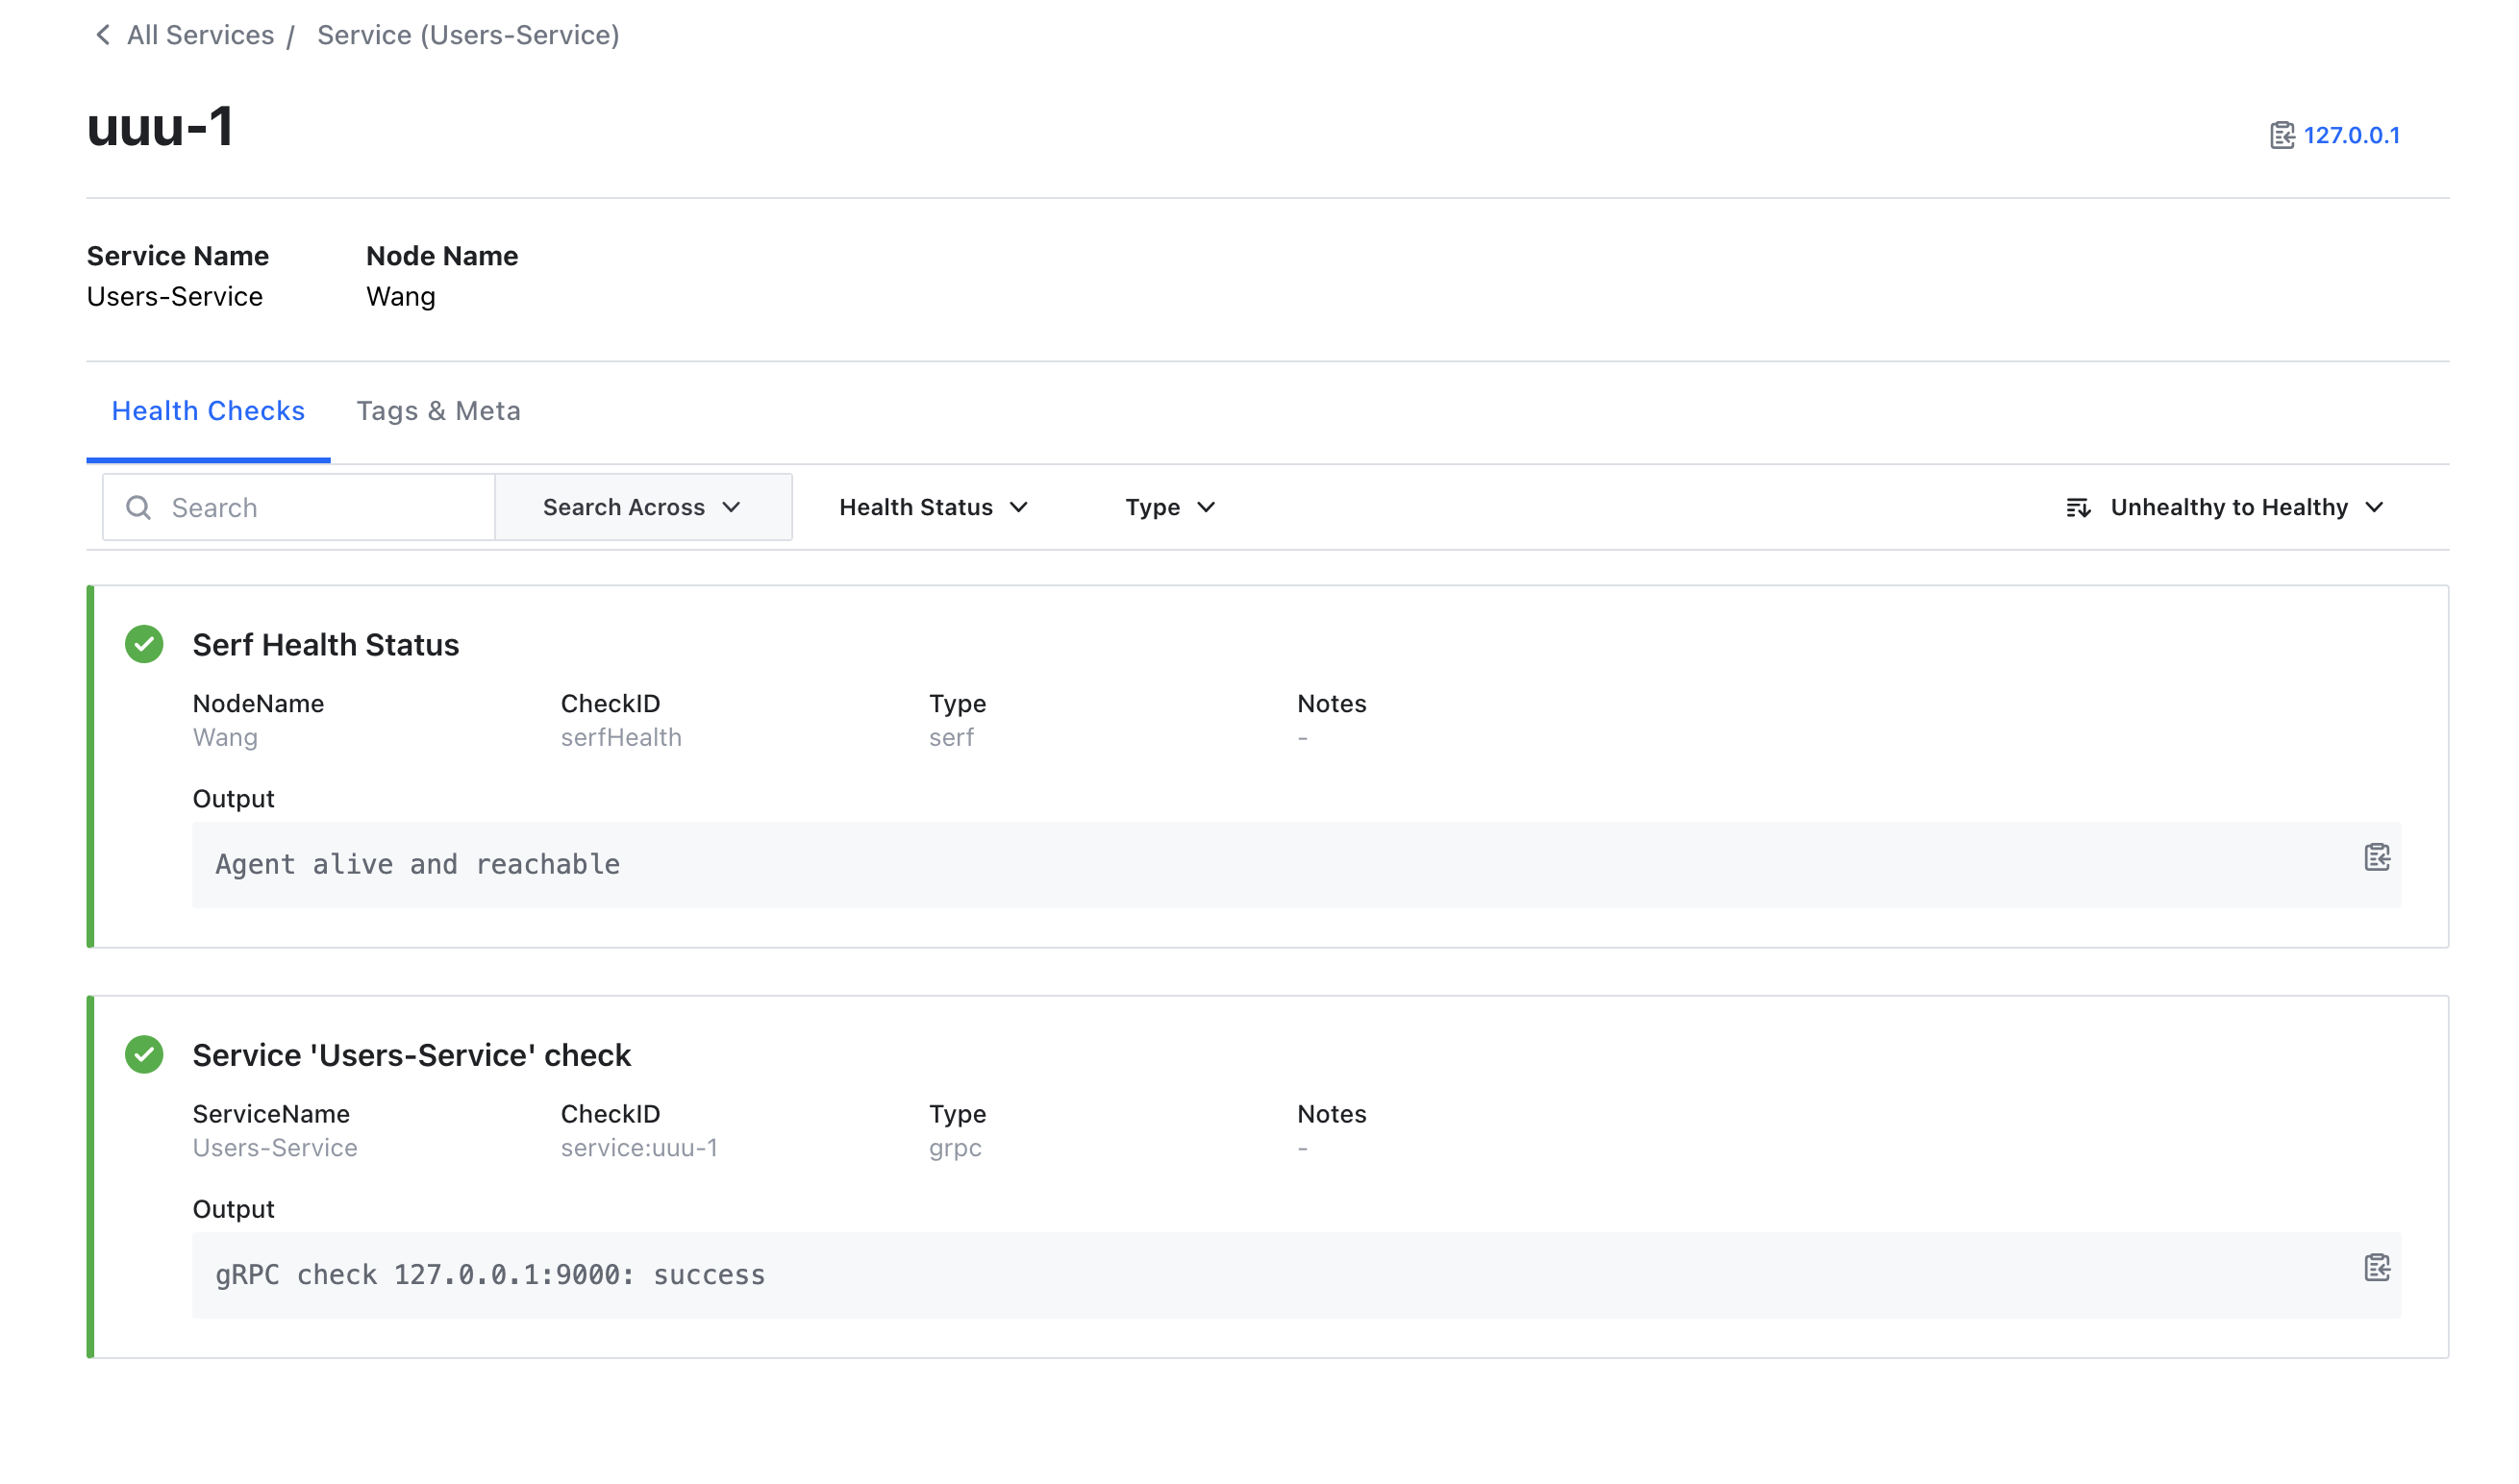Open the Health Status filter
This screenshot has height=1484, width=2519.
[x=933, y=508]
